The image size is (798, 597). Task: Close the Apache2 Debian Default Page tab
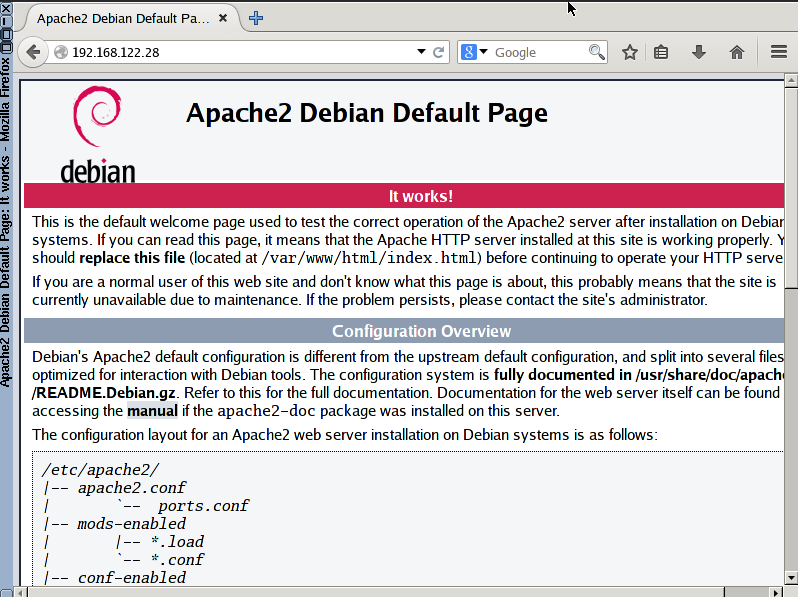pyautogui.click(x=223, y=18)
